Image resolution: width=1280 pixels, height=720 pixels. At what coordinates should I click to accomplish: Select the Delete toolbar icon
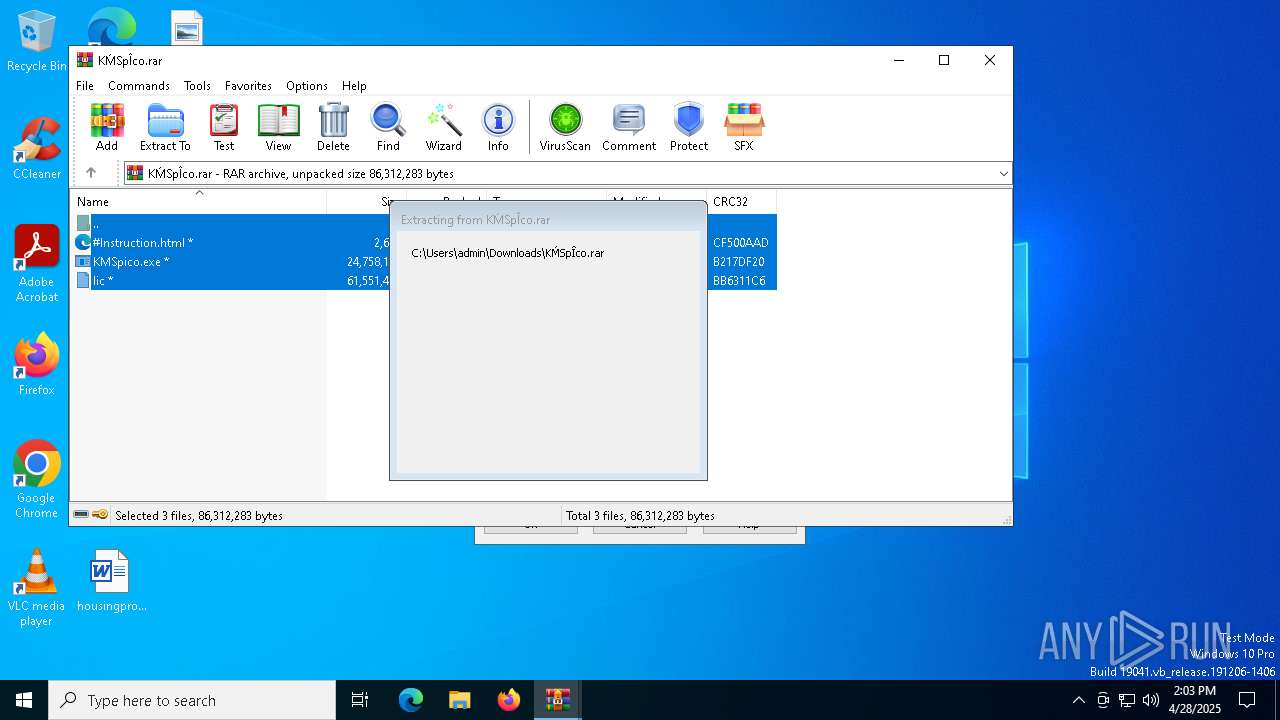tap(333, 127)
